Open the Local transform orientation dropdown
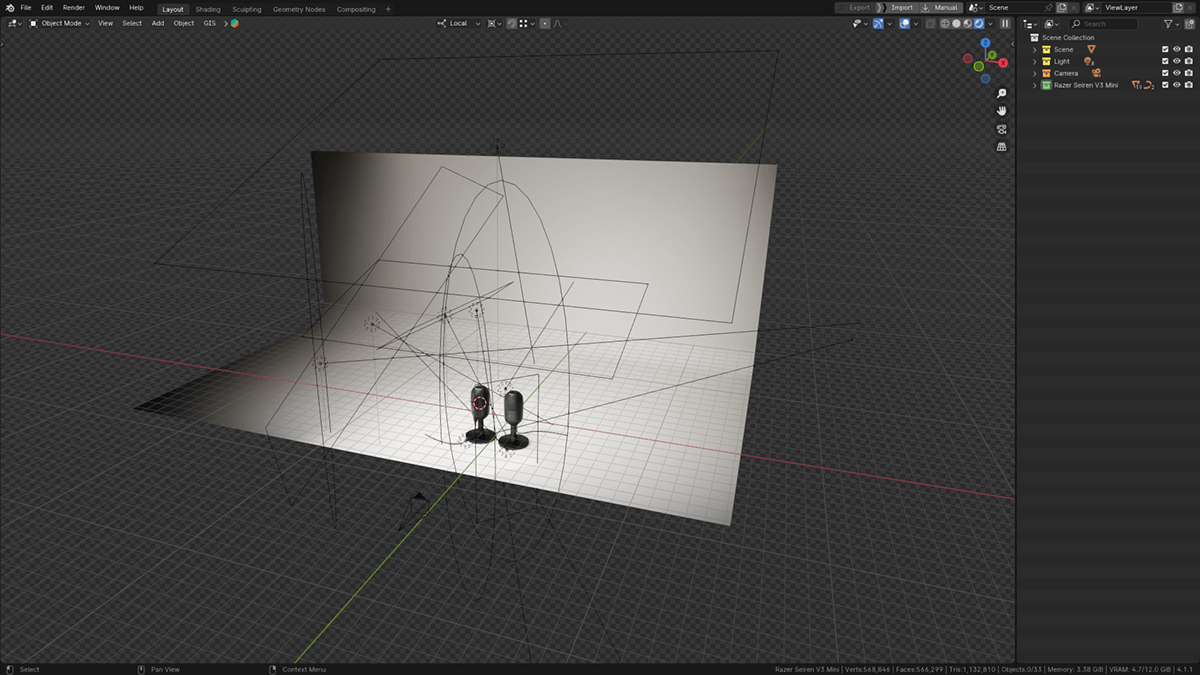The height and width of the screenshot is (675, 1200). (459, 23)
